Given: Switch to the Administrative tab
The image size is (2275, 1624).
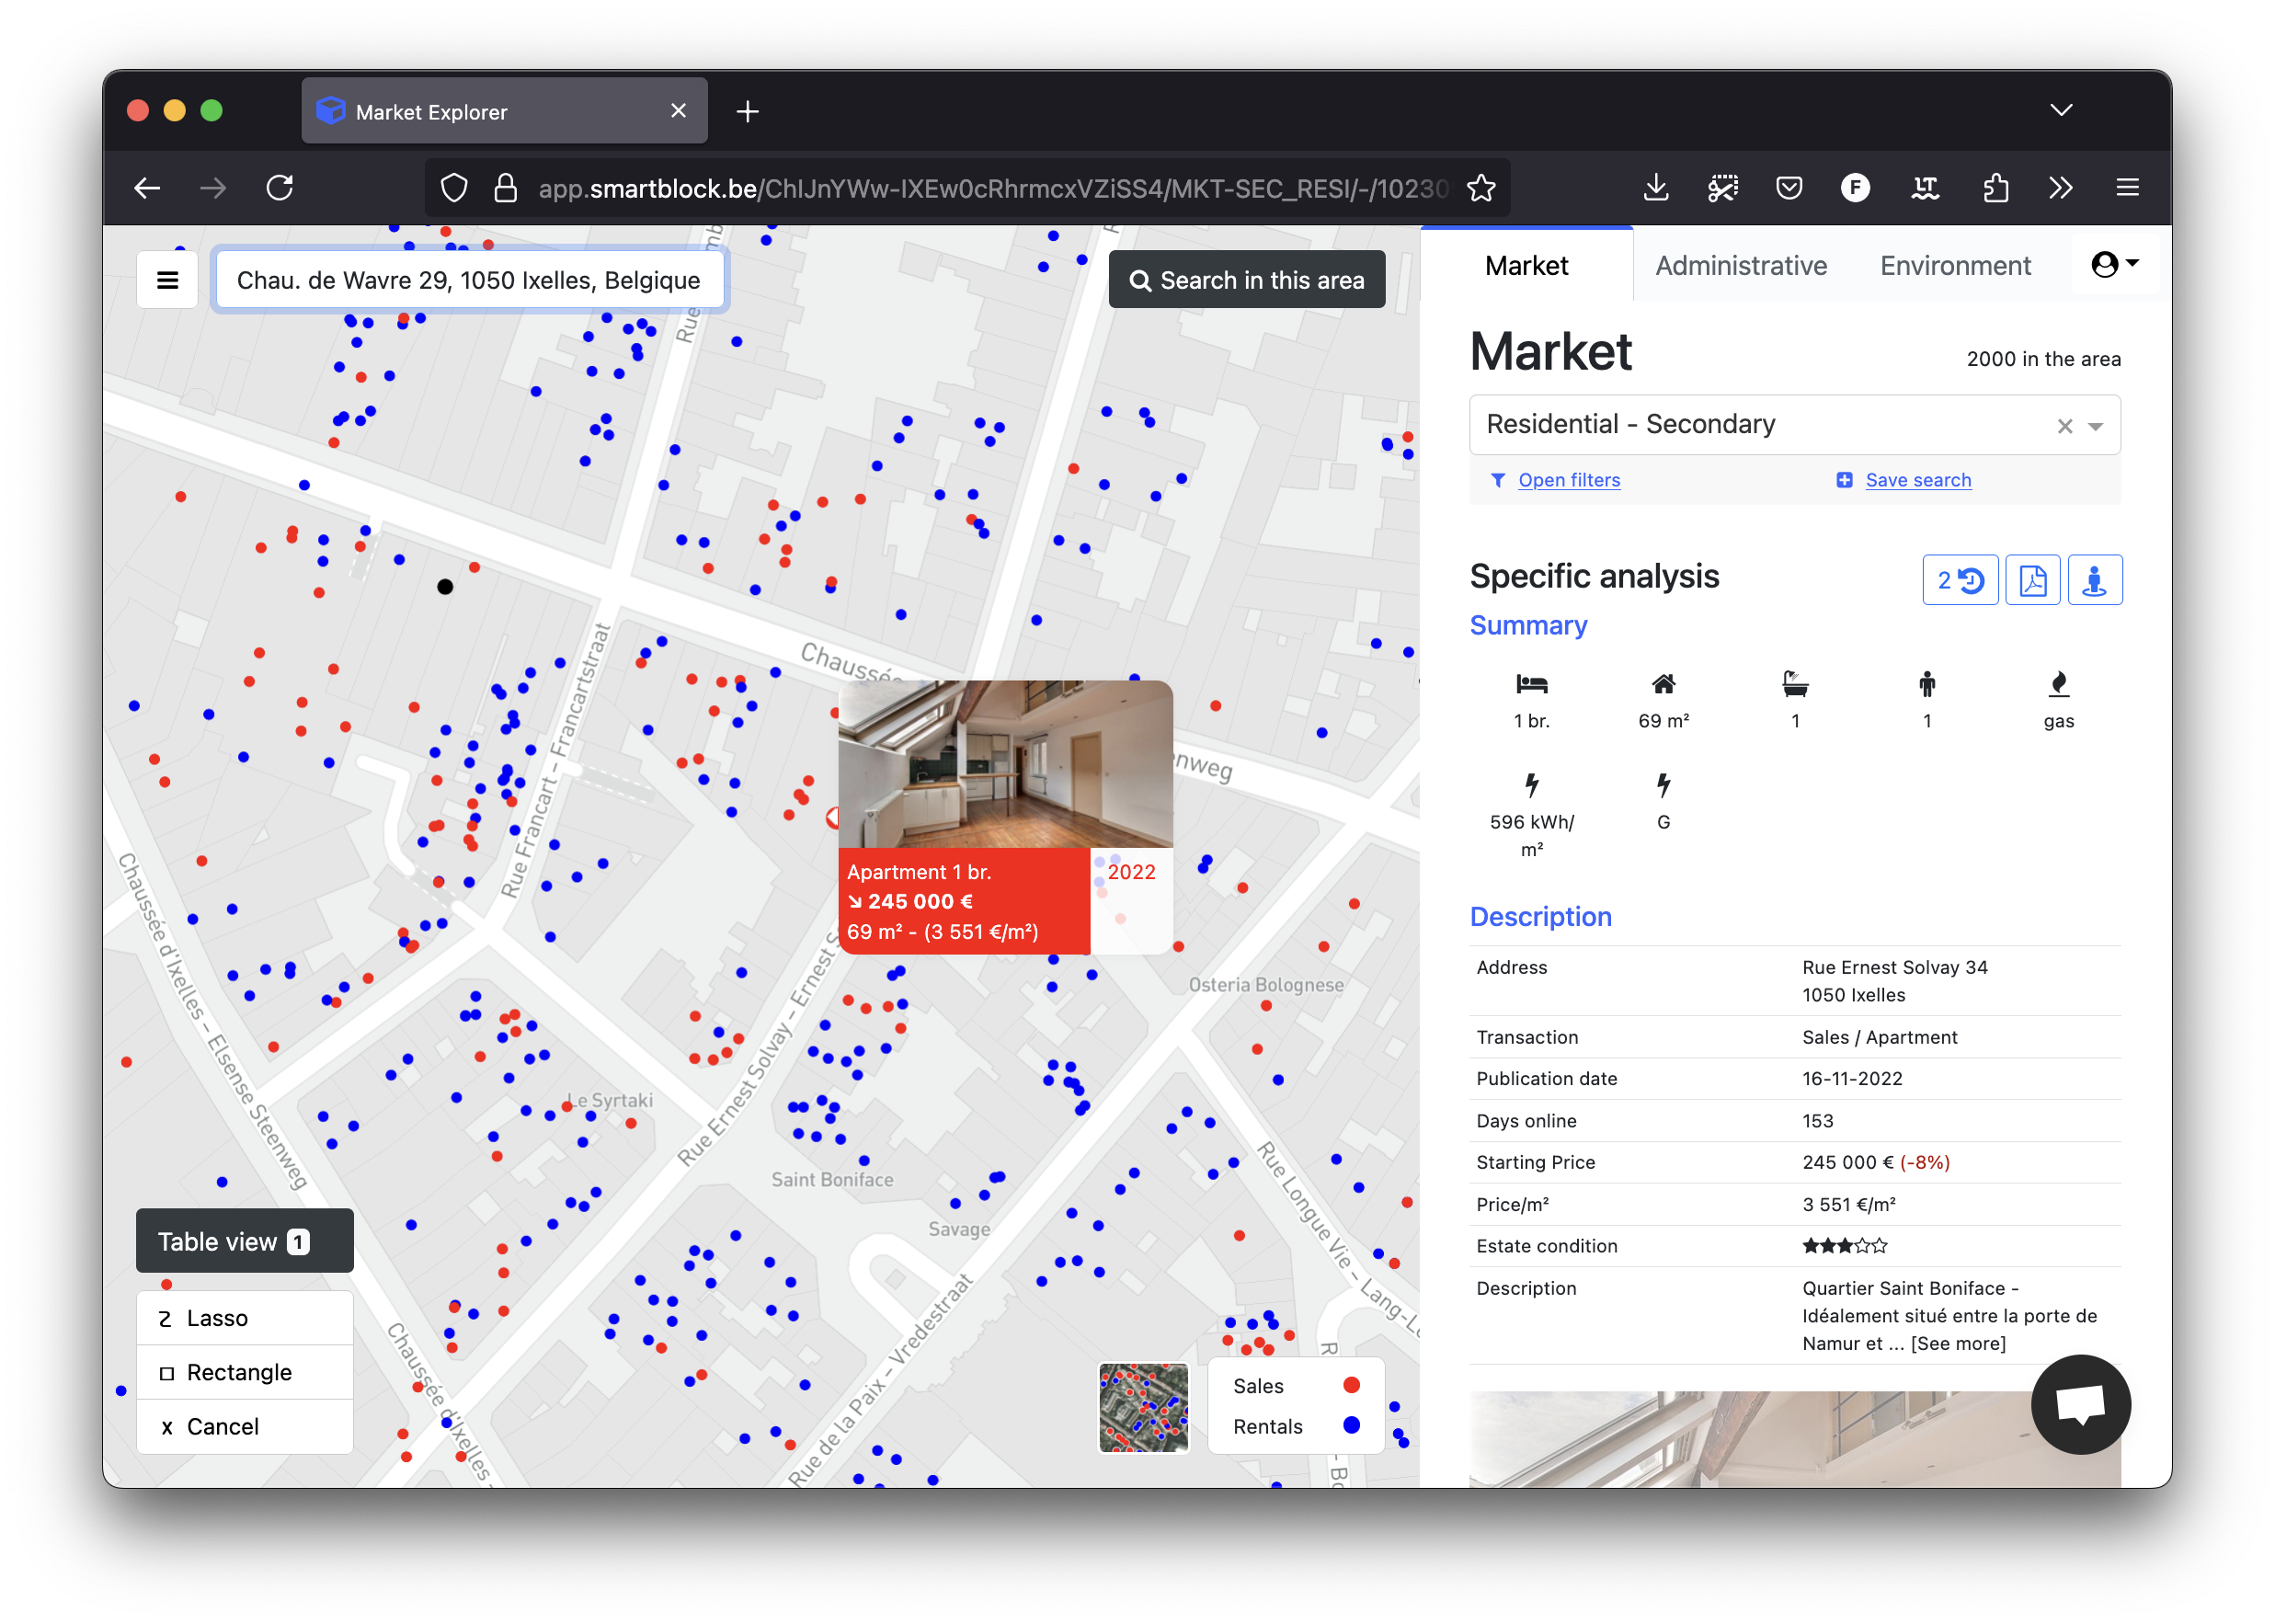Looking at the screenshot, I should tap(1740, 265).
